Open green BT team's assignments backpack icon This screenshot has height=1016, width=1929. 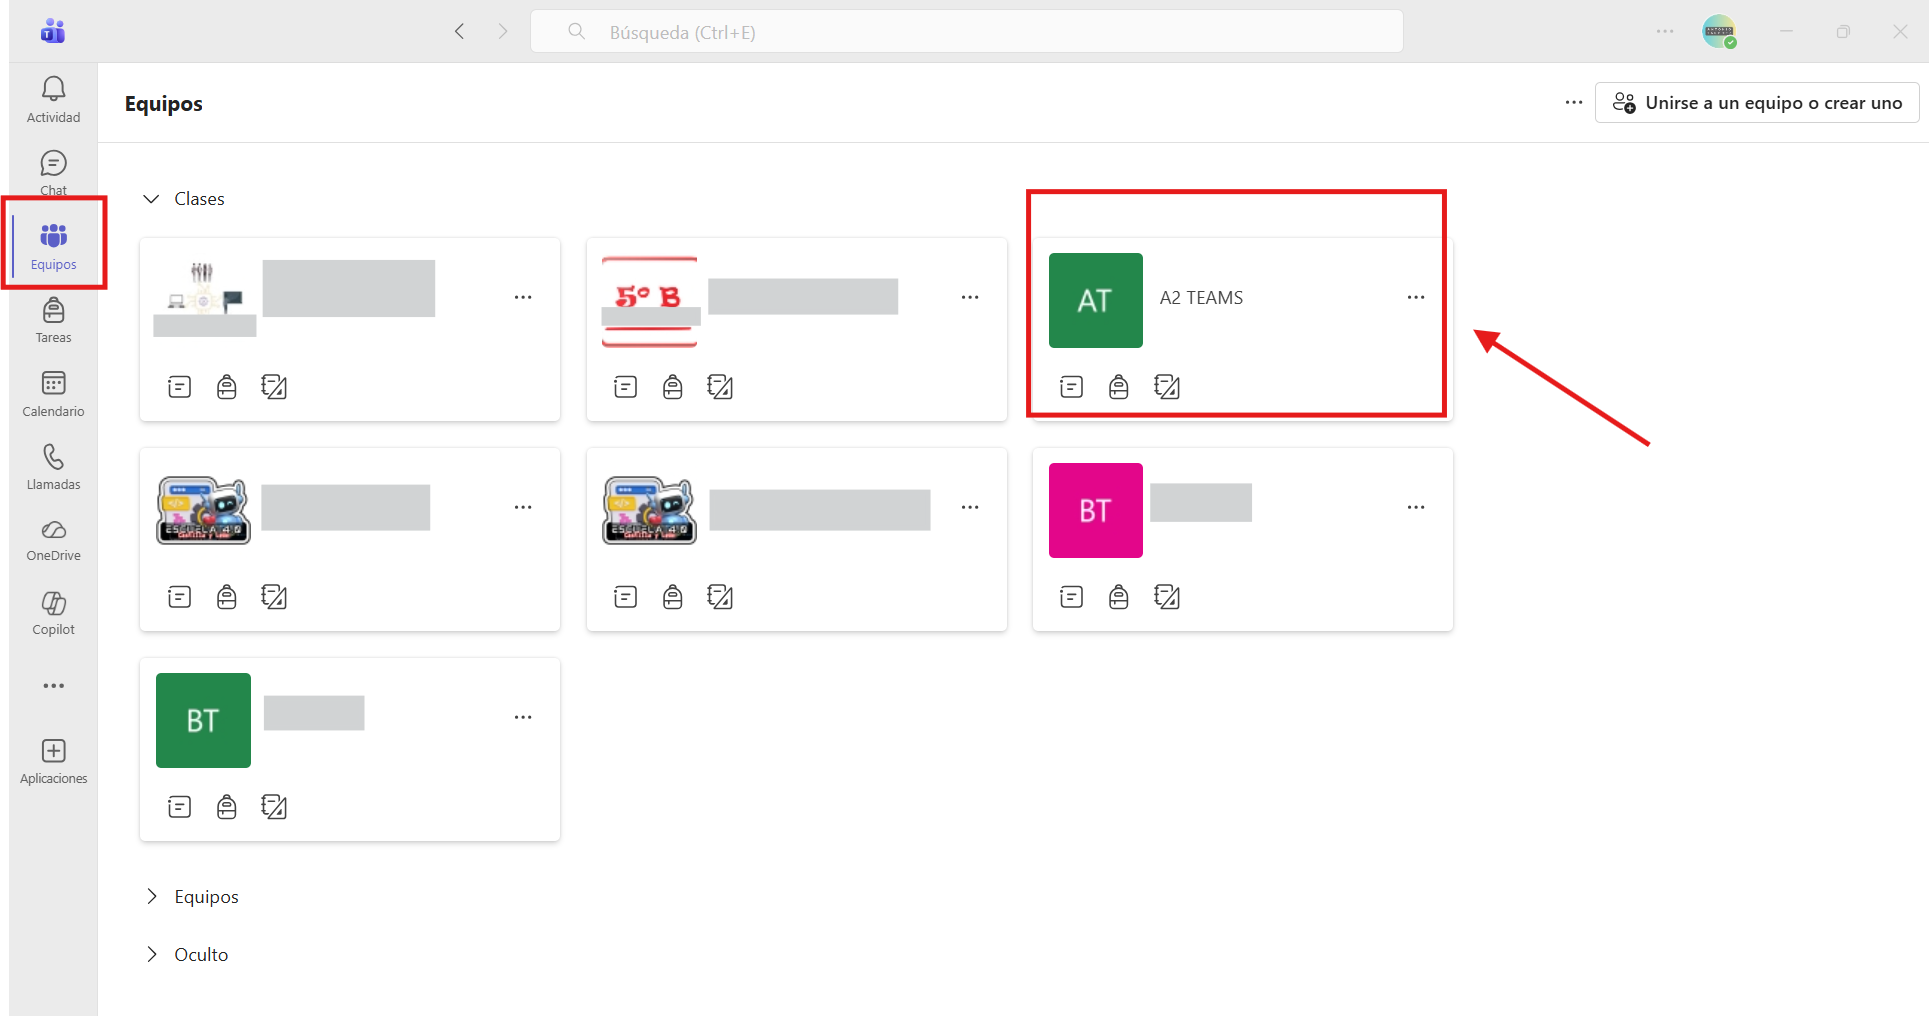tap(226, 807)
